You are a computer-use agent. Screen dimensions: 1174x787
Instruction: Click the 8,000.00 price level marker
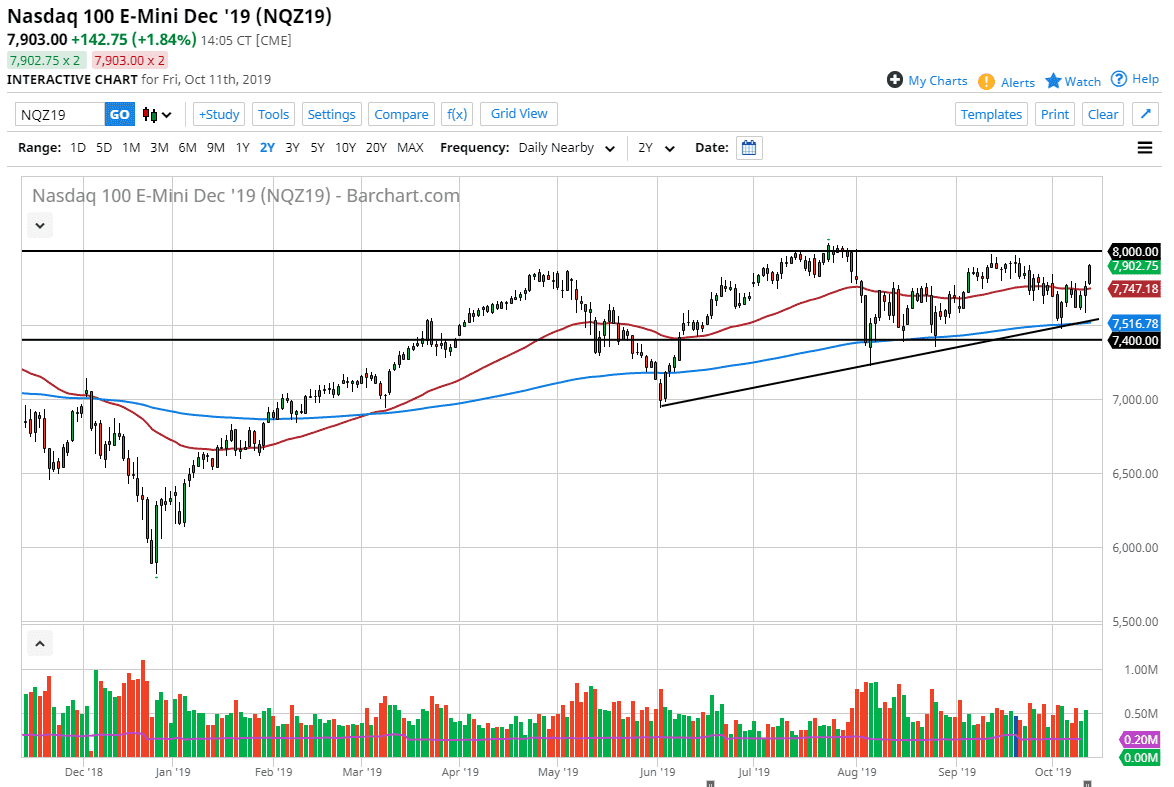click(1135, 251)
